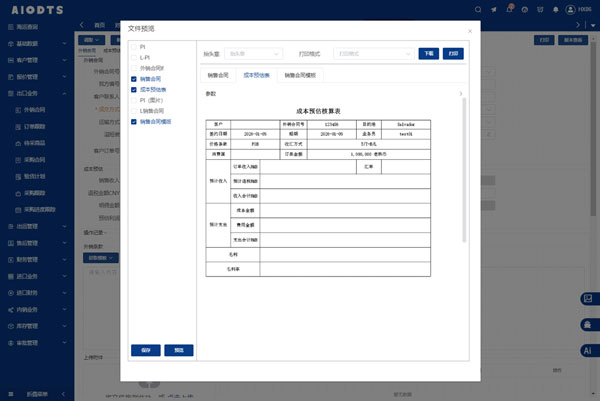This screenshot has width=600, height=401.
Task: Open 待采商品 in the sidebar
Action: coord(34,143)
